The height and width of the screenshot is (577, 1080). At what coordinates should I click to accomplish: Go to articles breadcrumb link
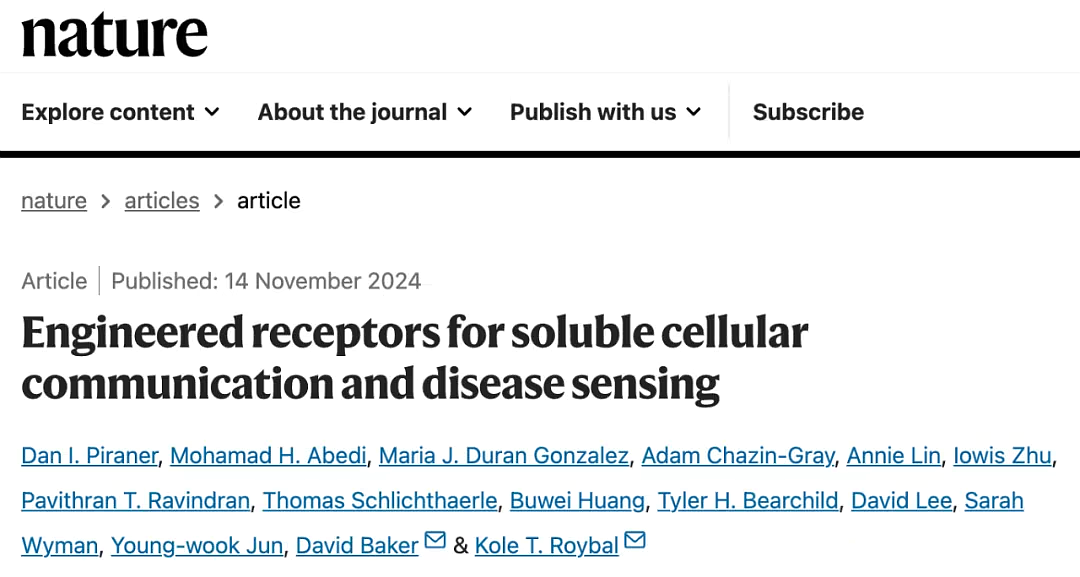click(162, 201)
